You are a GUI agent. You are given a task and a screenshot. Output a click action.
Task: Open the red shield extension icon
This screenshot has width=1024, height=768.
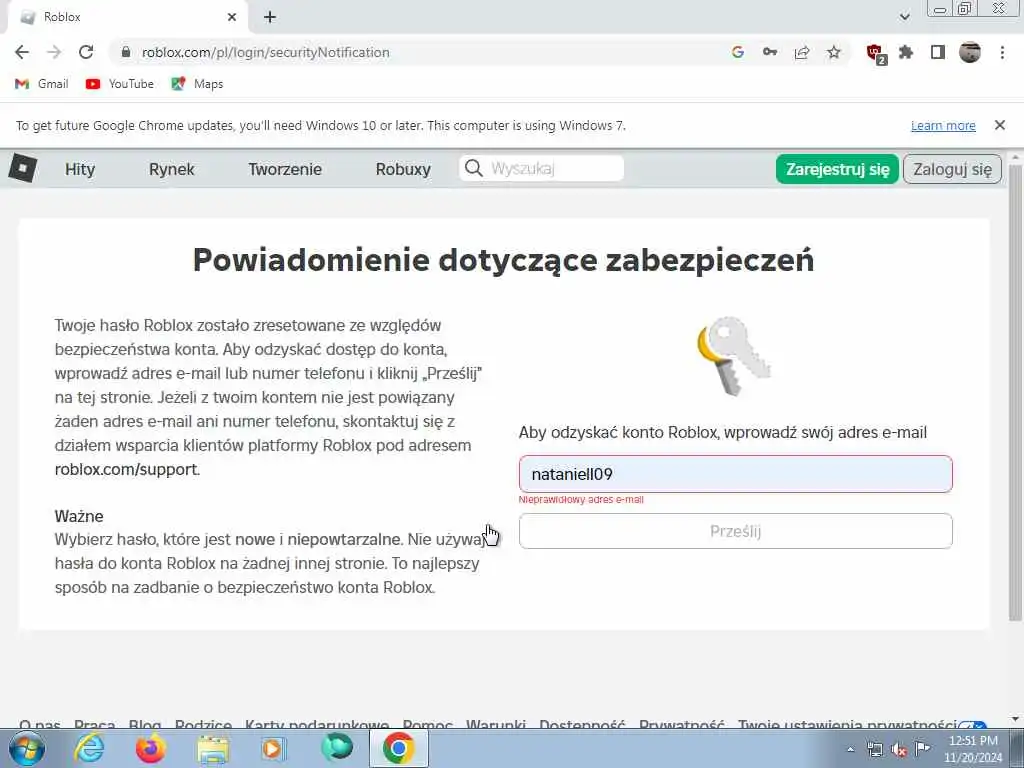(x=876, y=54)
